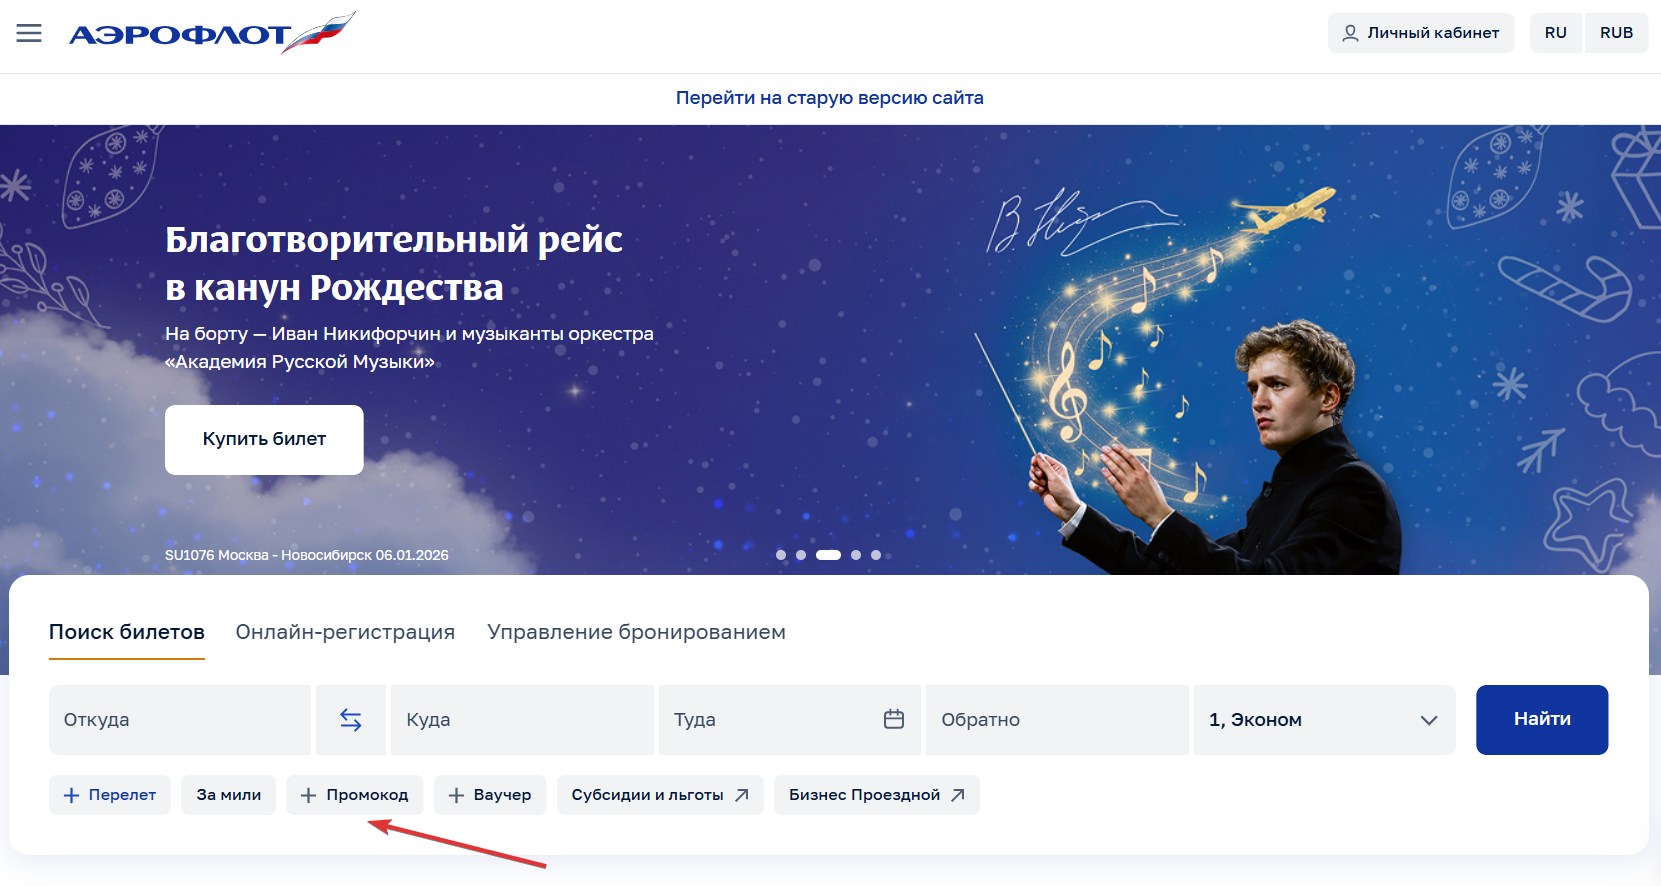Select fifth carousel dot

(x=876, y=555)
